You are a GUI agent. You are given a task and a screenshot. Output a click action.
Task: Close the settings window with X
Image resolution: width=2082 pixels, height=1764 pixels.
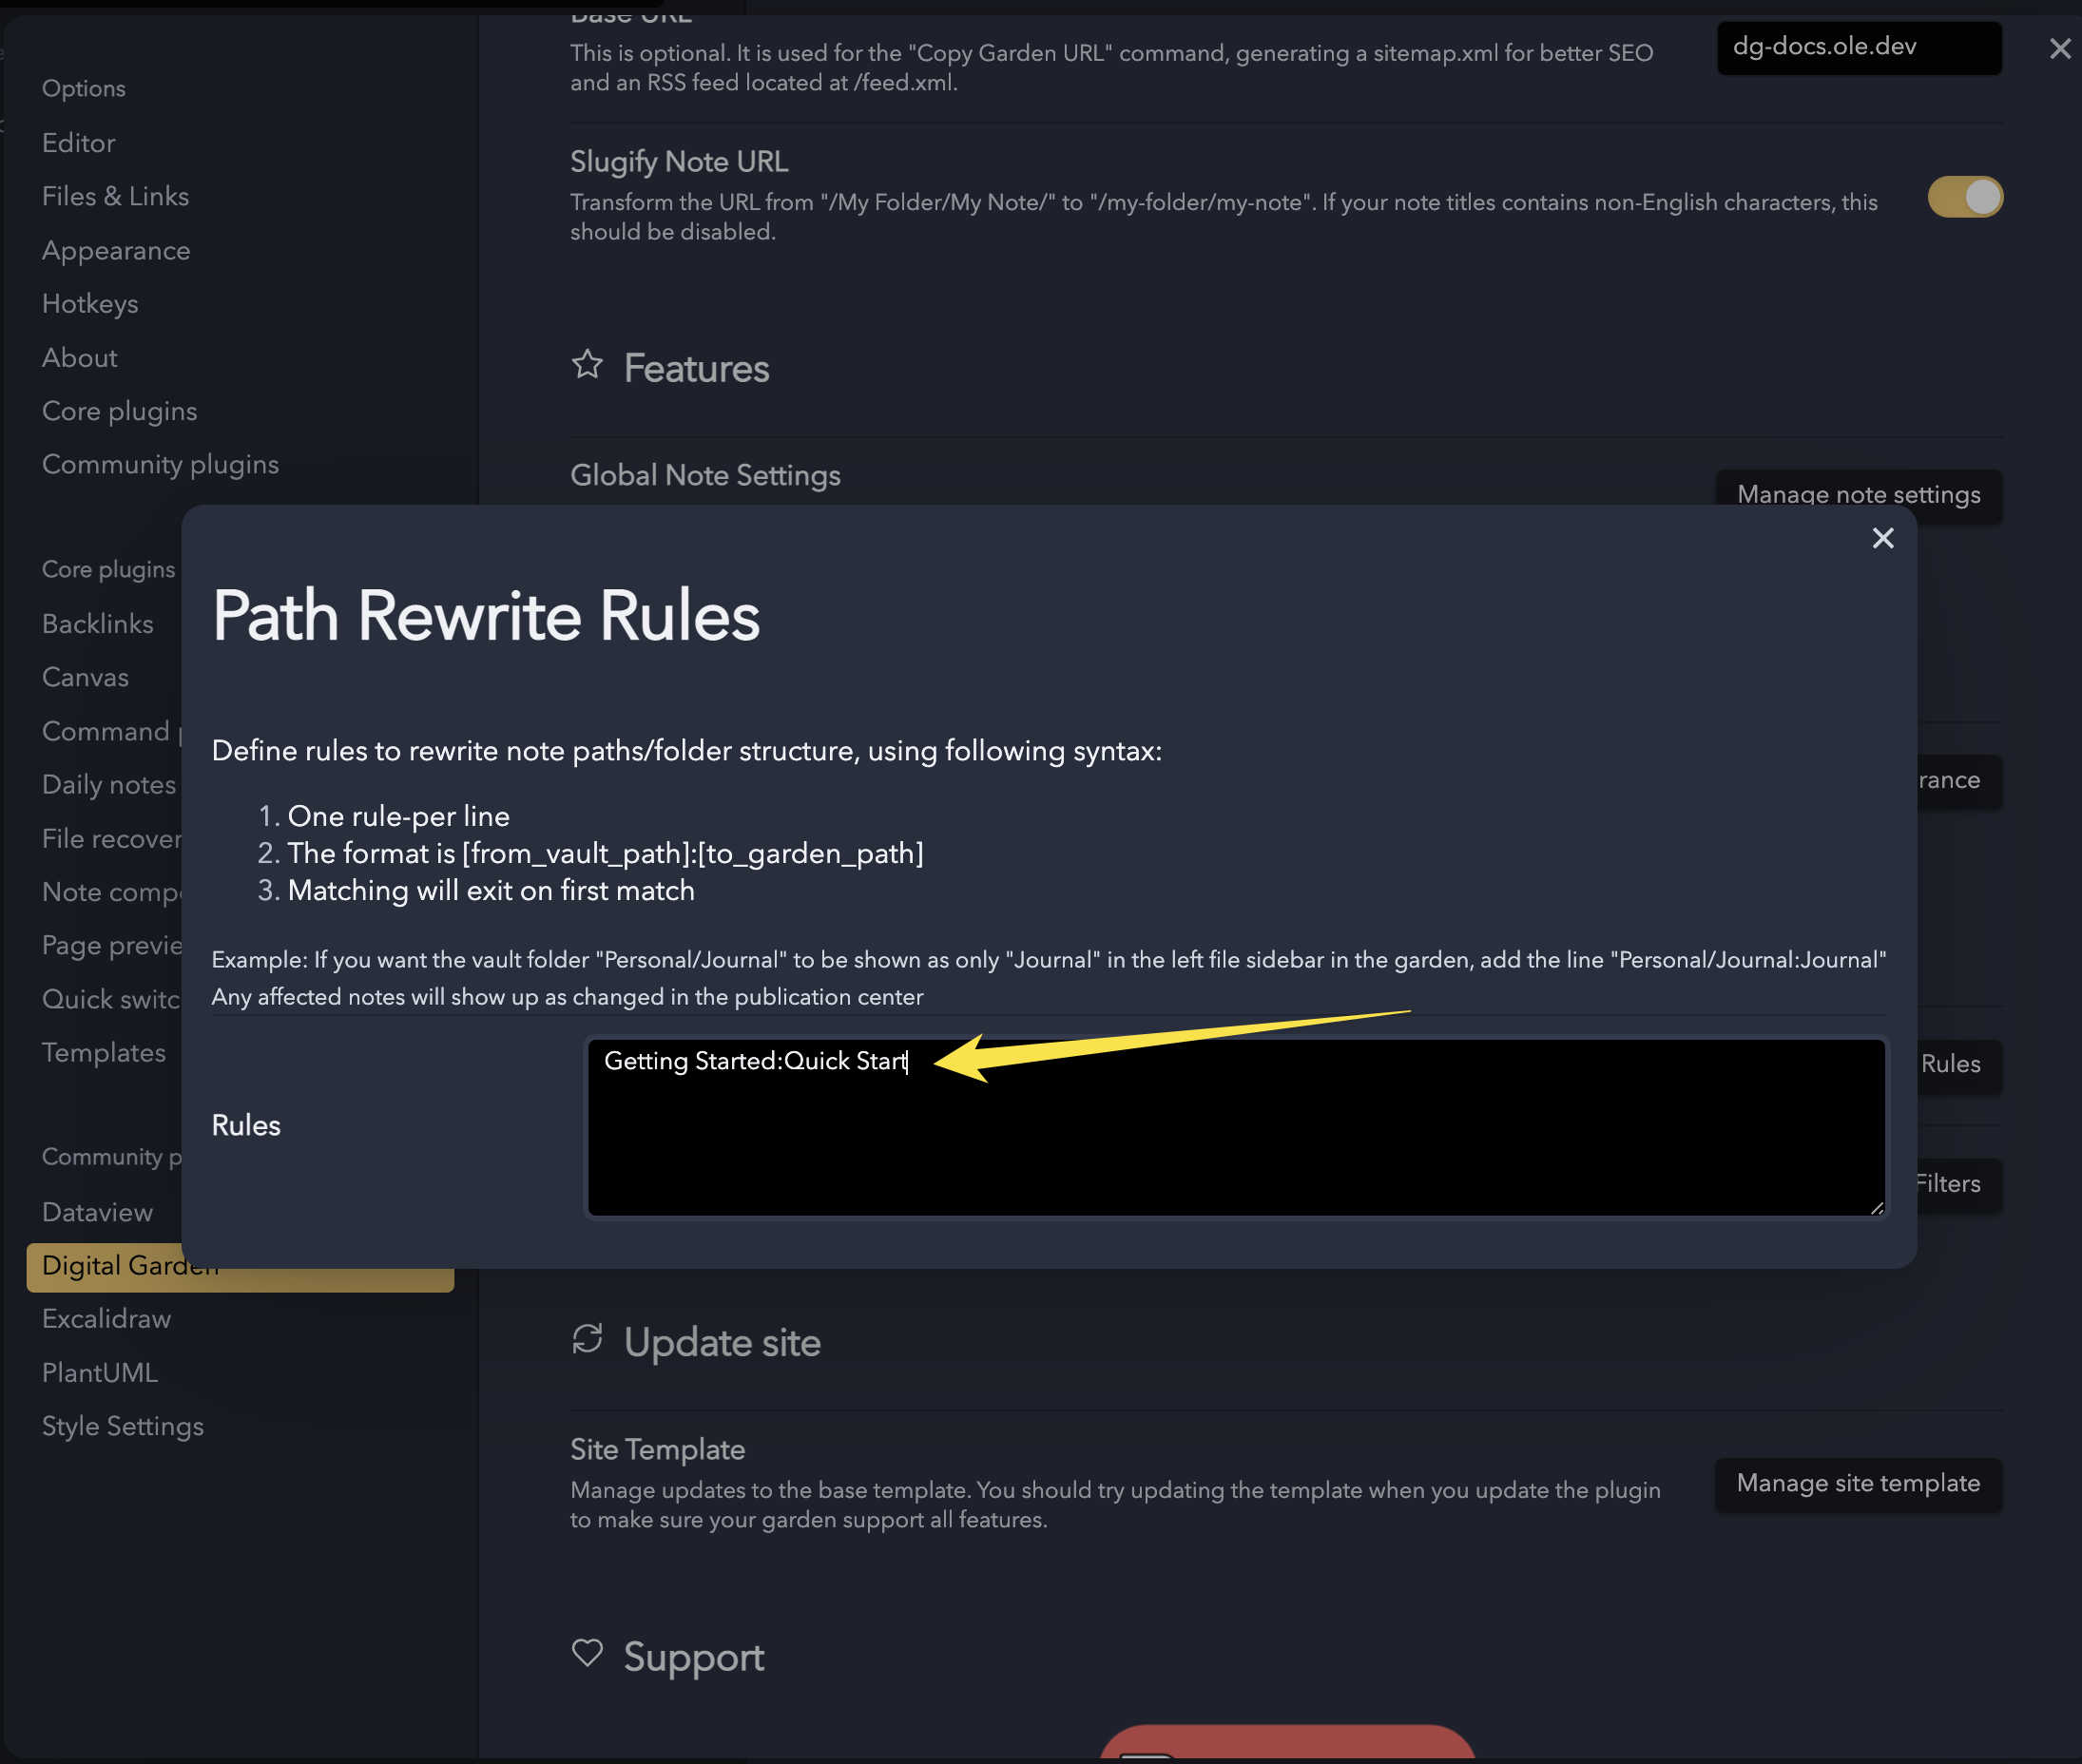point(2059,48)
